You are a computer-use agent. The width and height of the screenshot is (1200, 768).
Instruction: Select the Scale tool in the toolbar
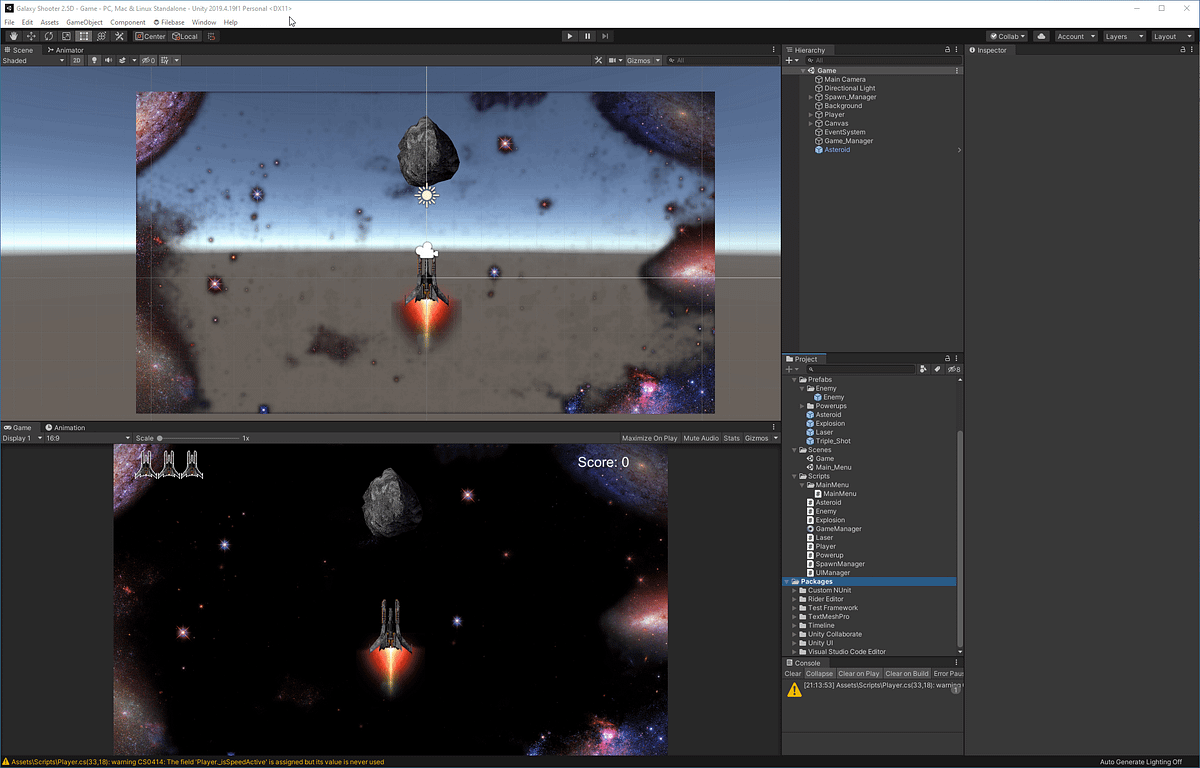tap(66, 36)
